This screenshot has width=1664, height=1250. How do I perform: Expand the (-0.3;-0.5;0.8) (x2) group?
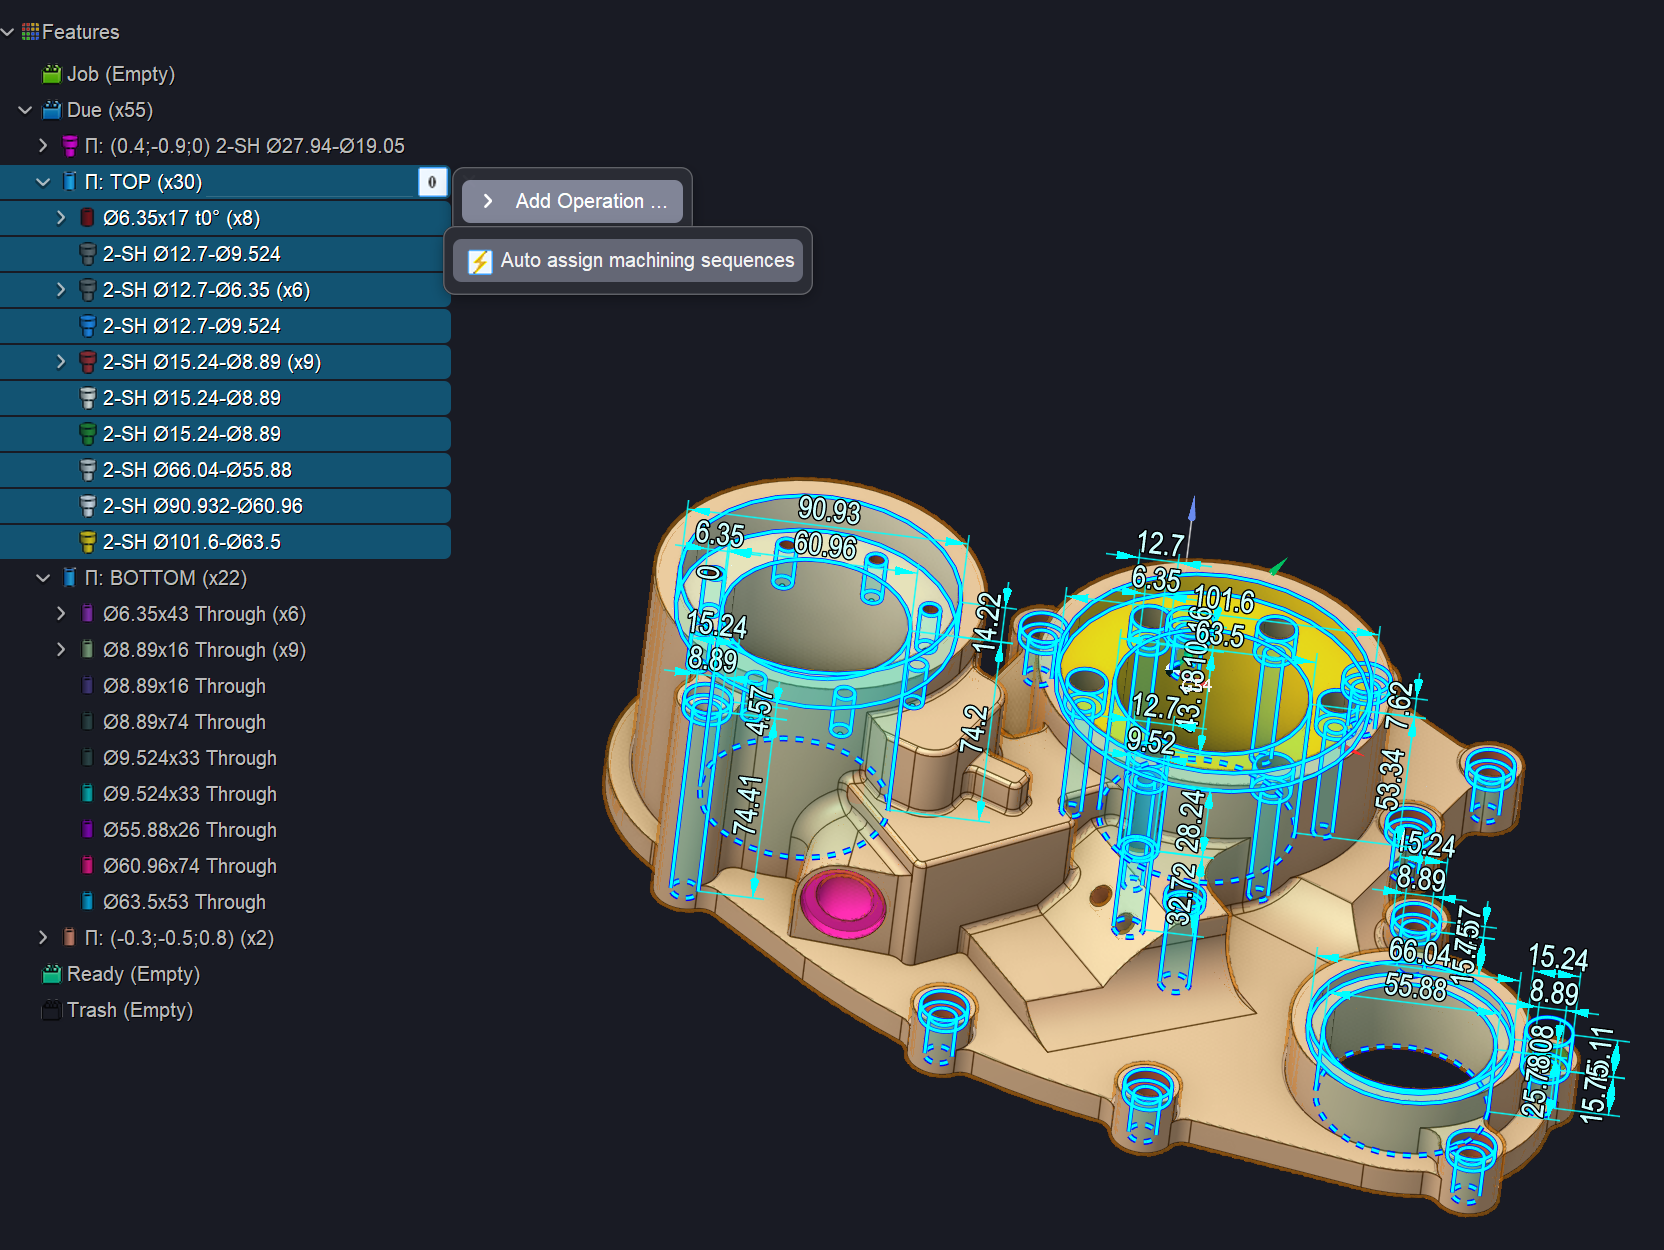click(x=43, y=938)
